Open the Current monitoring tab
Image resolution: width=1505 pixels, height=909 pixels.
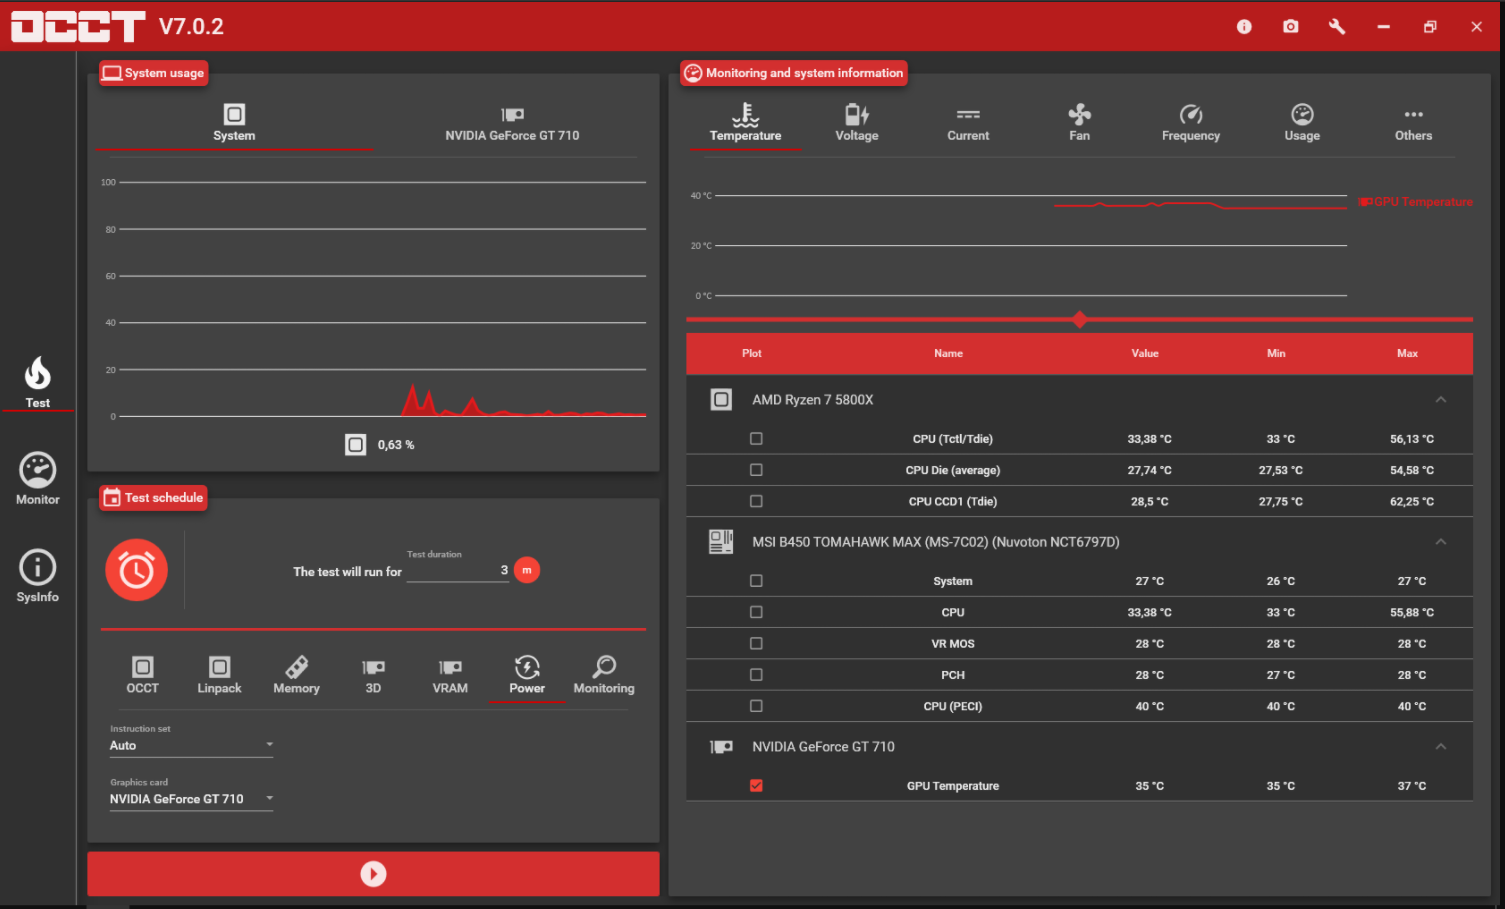(x=968, y=123)
